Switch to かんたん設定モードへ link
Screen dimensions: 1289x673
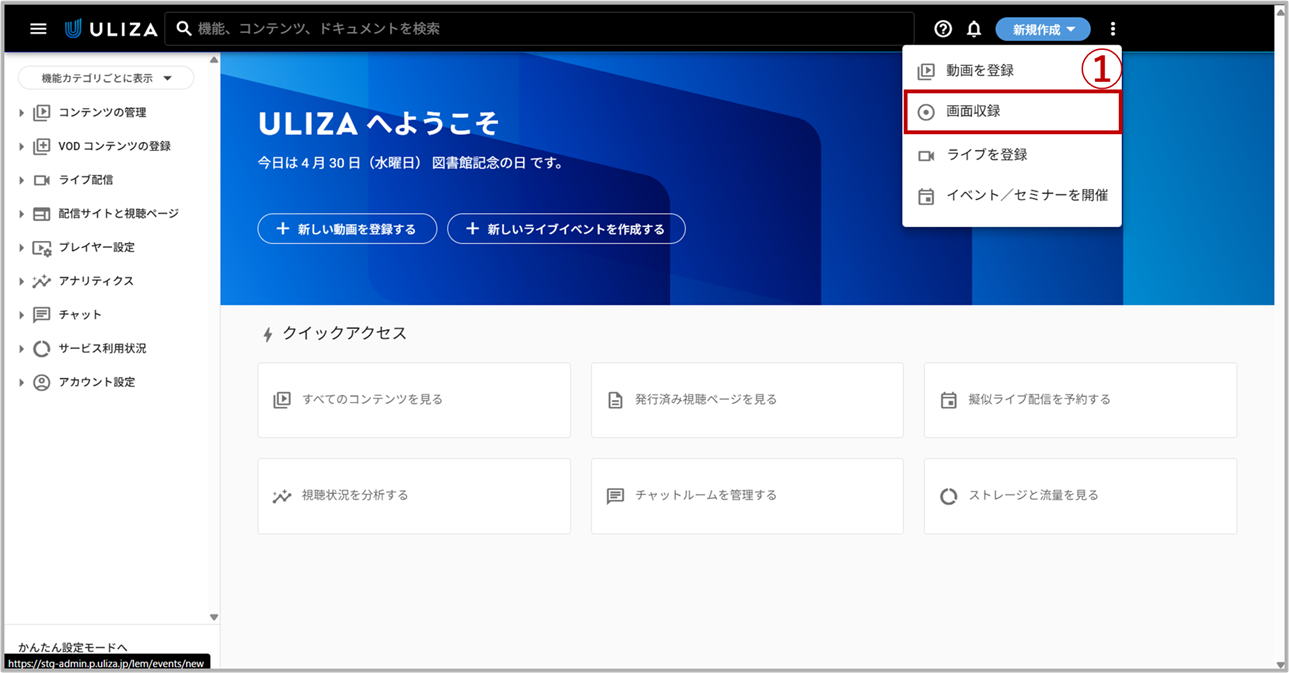[x=73, y=647]
